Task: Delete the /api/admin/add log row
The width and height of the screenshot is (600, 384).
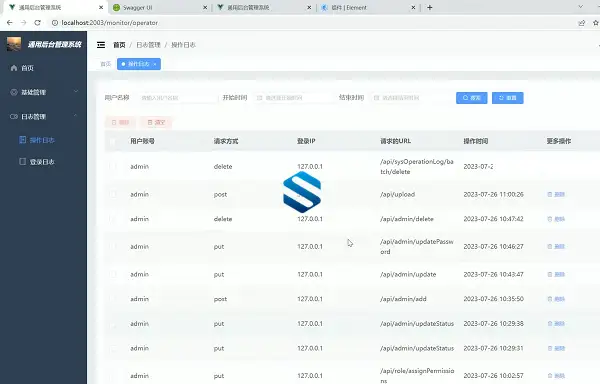Action: 556,299
